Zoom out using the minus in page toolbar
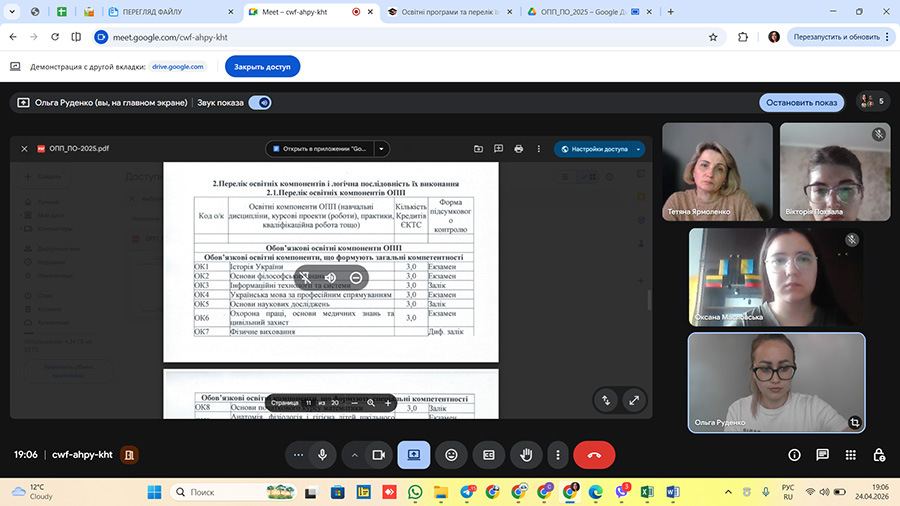This screenshot has height=506, width=900. (354, 403)
